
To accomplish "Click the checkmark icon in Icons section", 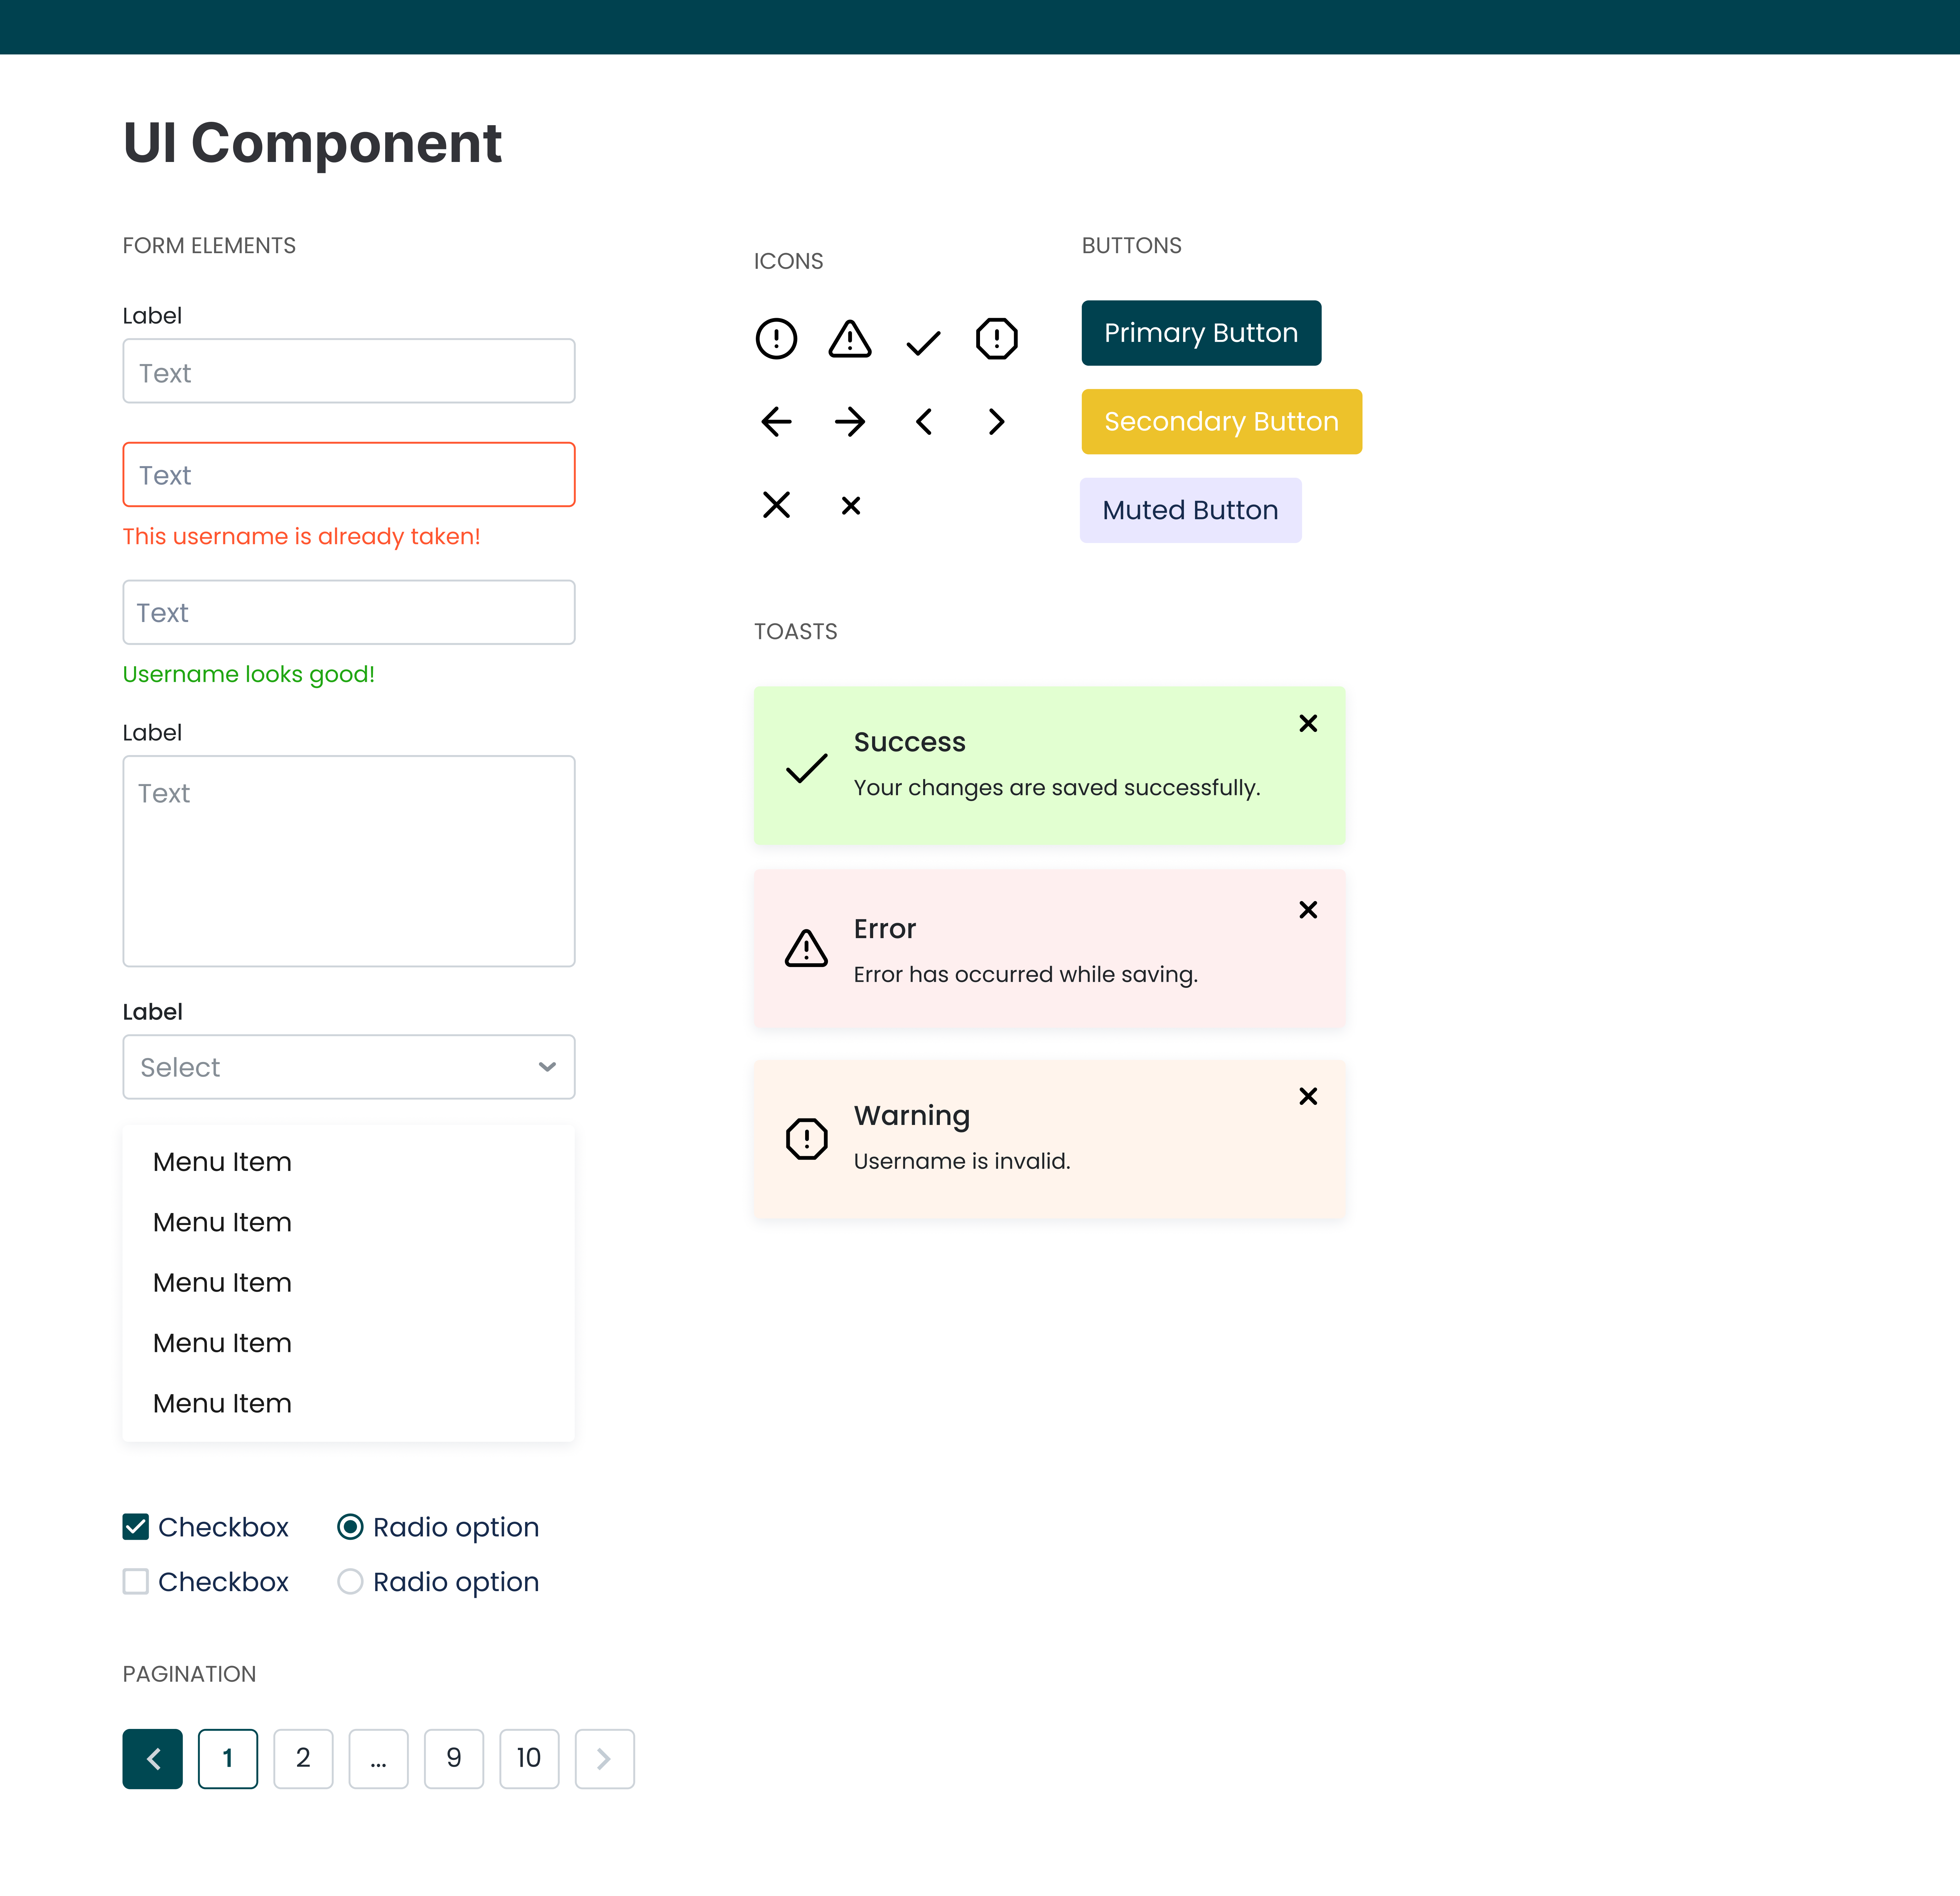I will (x=923, y=343).
